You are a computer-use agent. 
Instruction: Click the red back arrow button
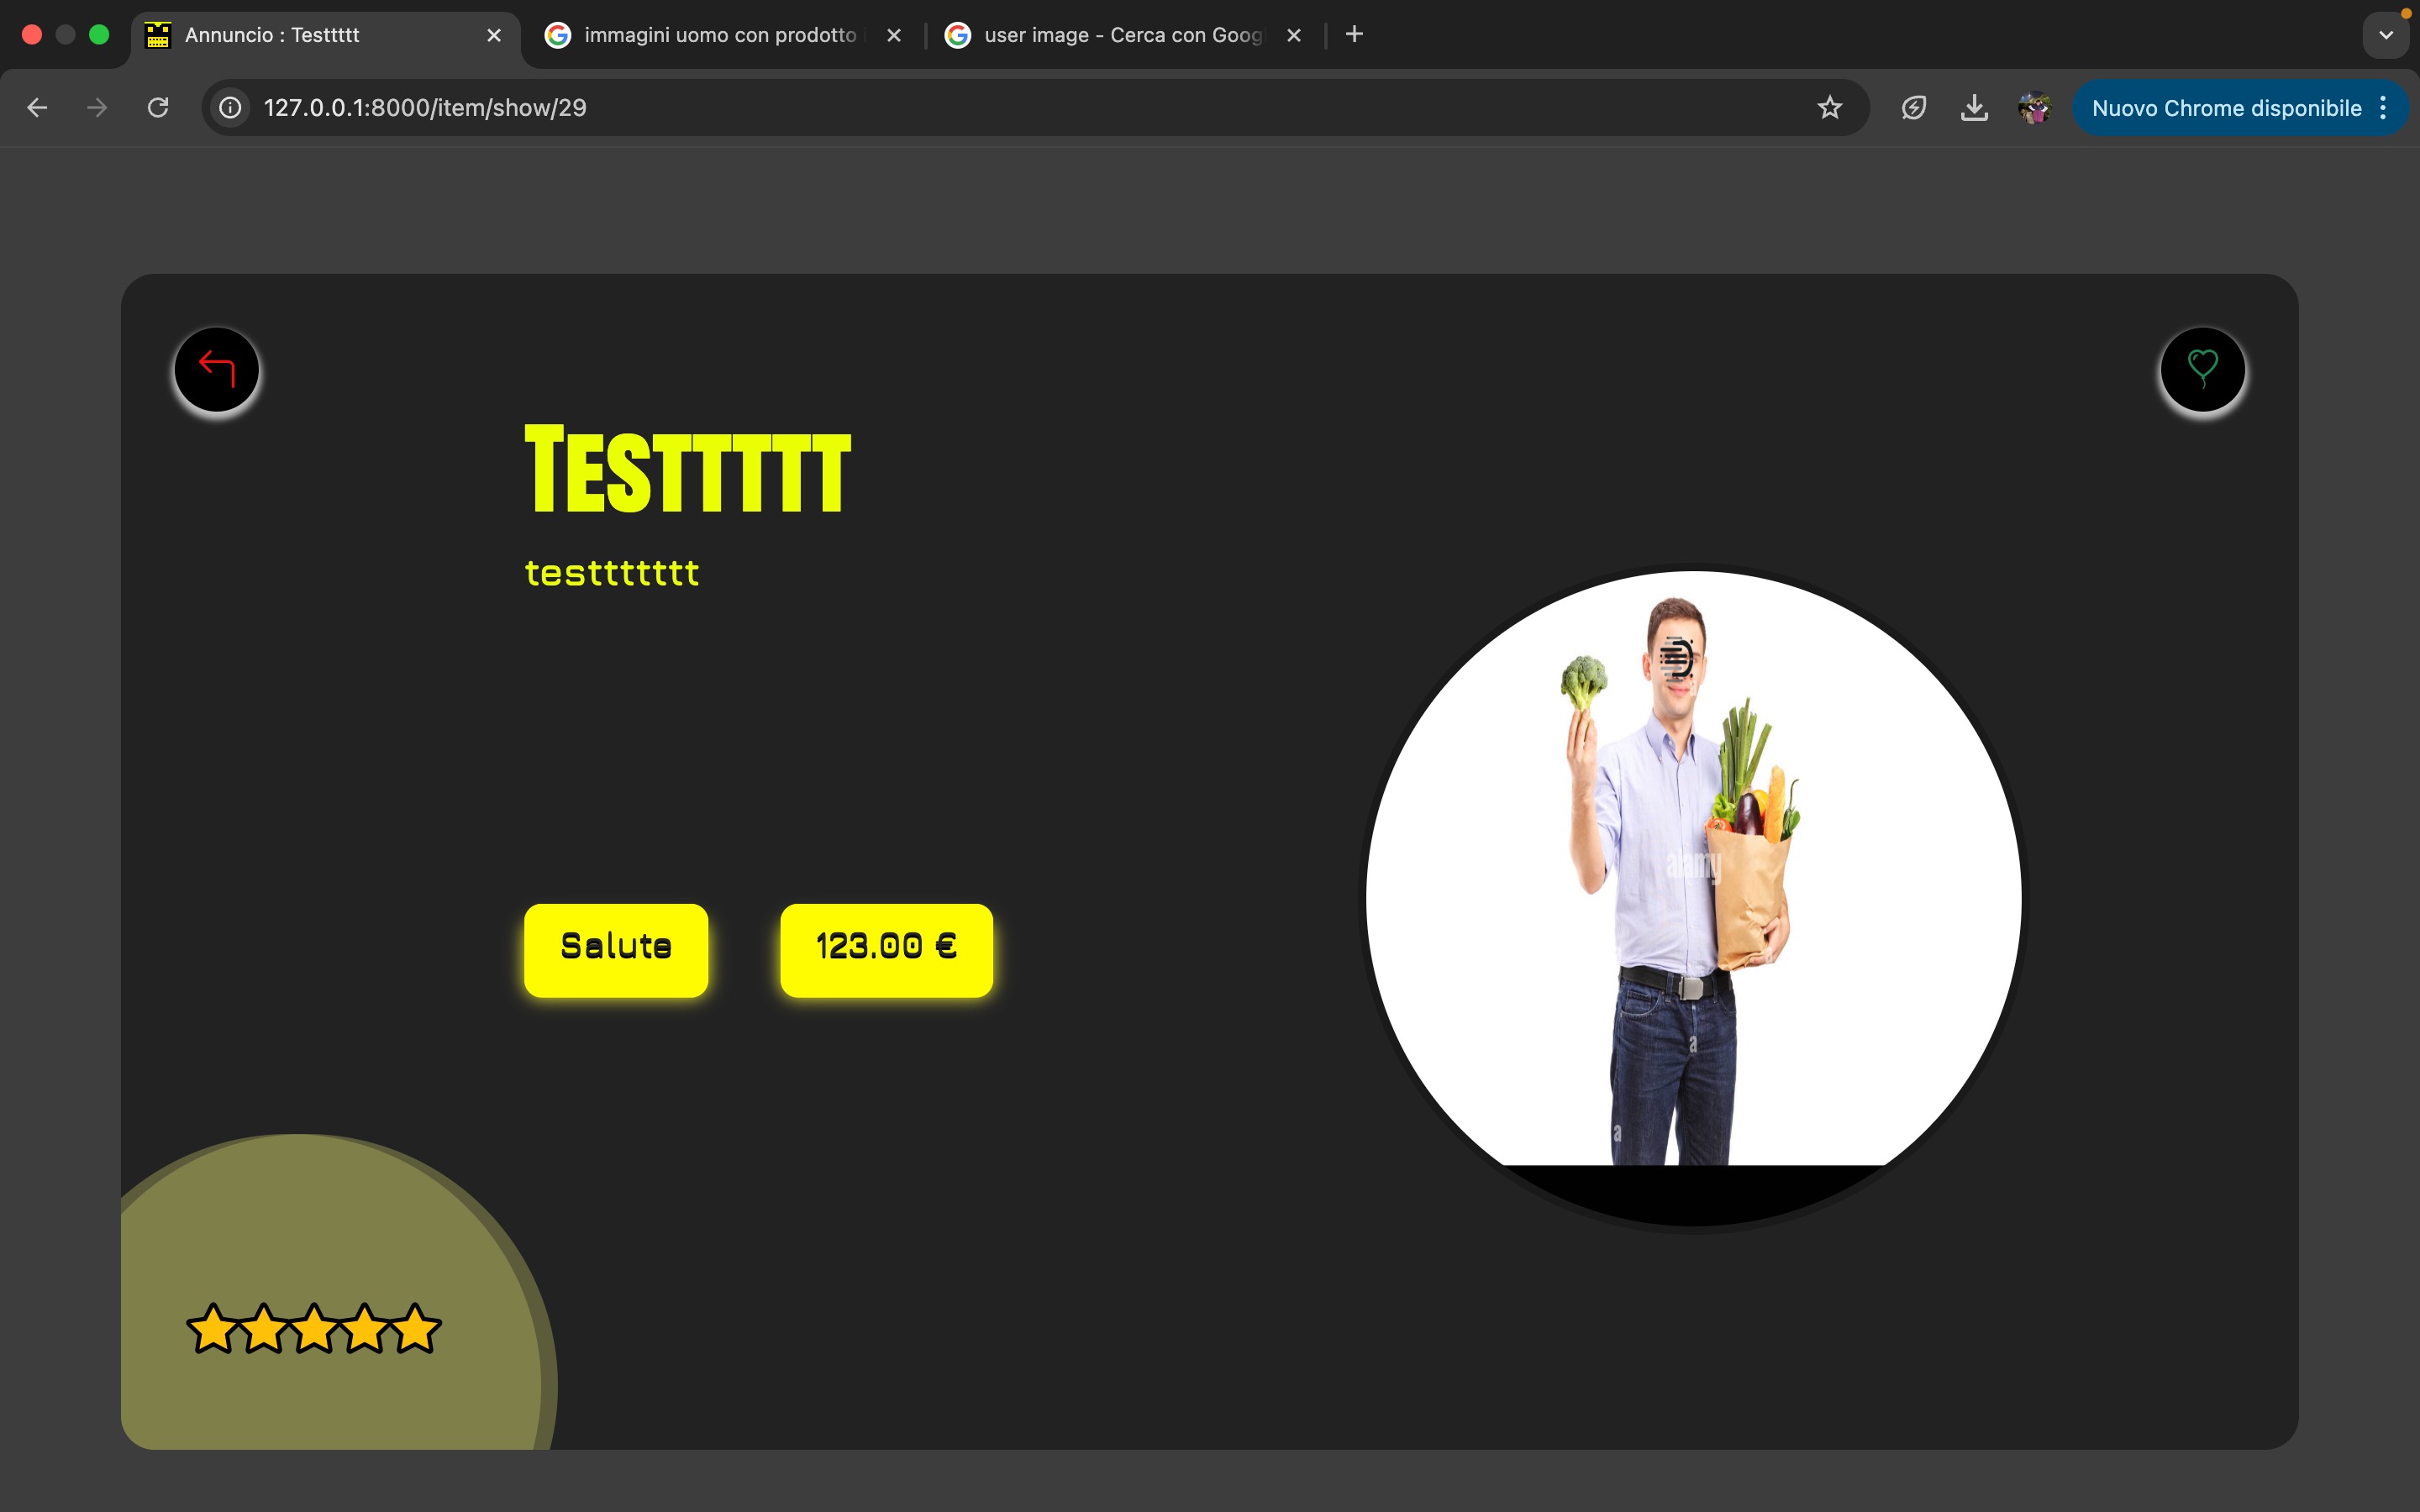[x=216, y=369]
